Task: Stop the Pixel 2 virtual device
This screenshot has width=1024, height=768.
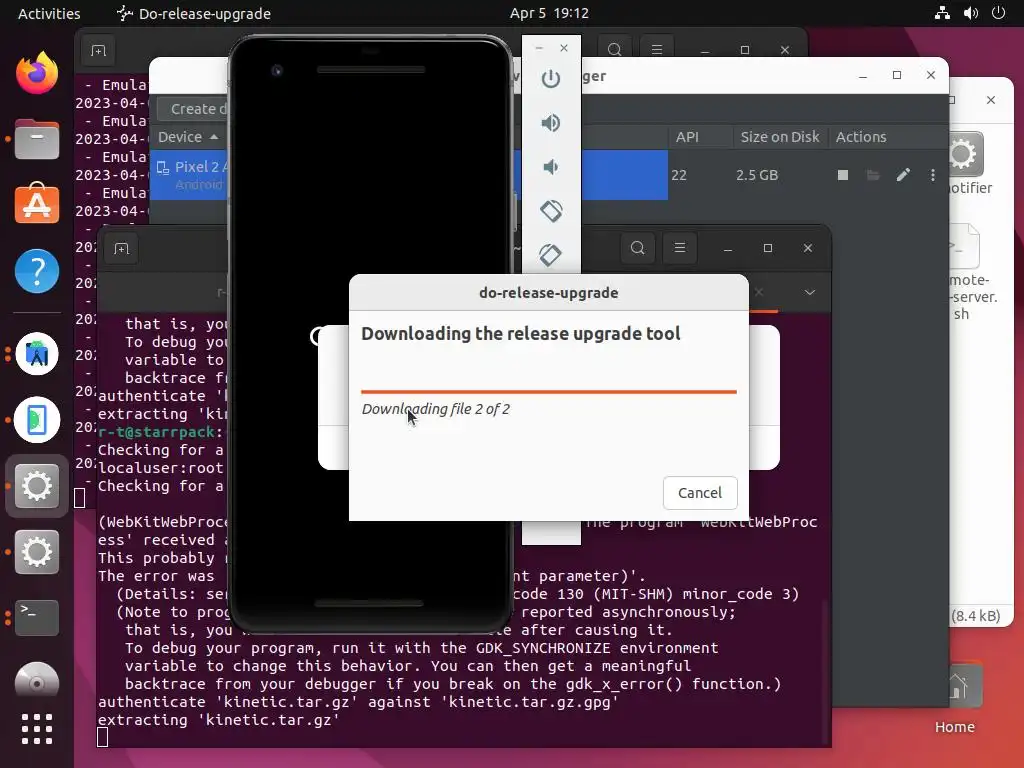Action: click(x=842, y=175)
